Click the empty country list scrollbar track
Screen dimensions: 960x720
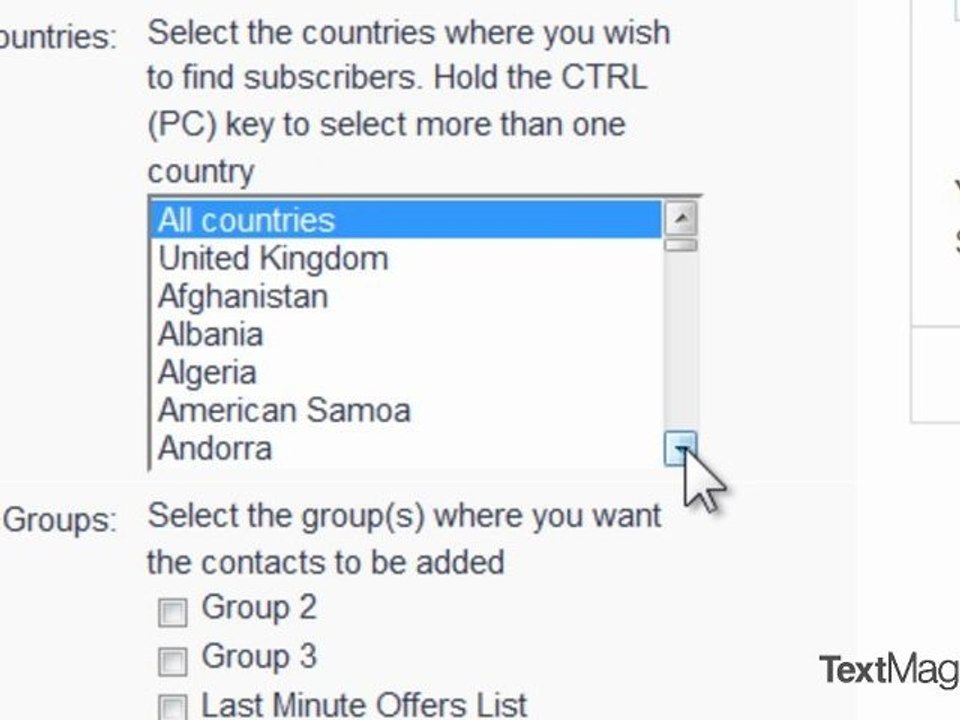(681, 340)
